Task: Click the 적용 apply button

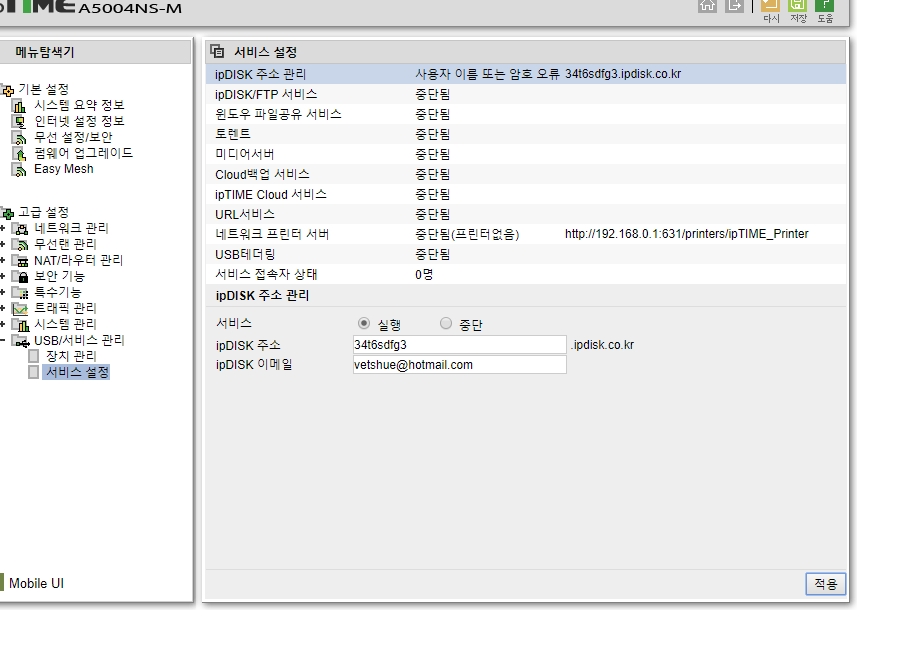Action: click(x=825, y=584)
